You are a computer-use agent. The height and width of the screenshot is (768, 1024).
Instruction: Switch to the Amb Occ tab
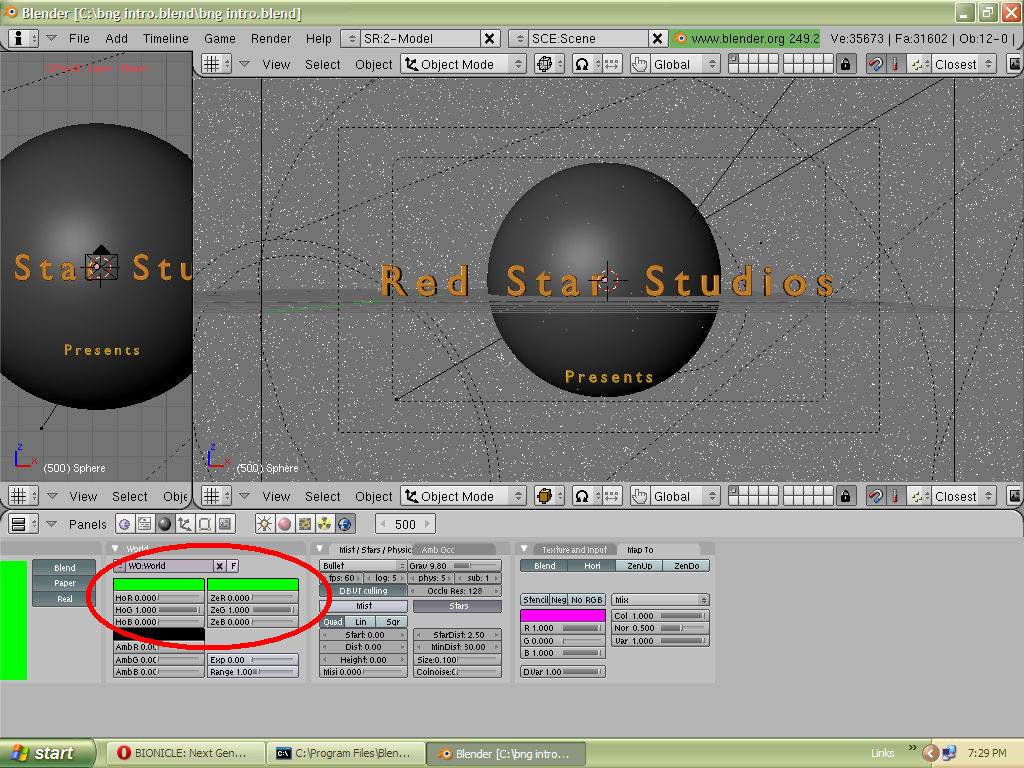438,550
